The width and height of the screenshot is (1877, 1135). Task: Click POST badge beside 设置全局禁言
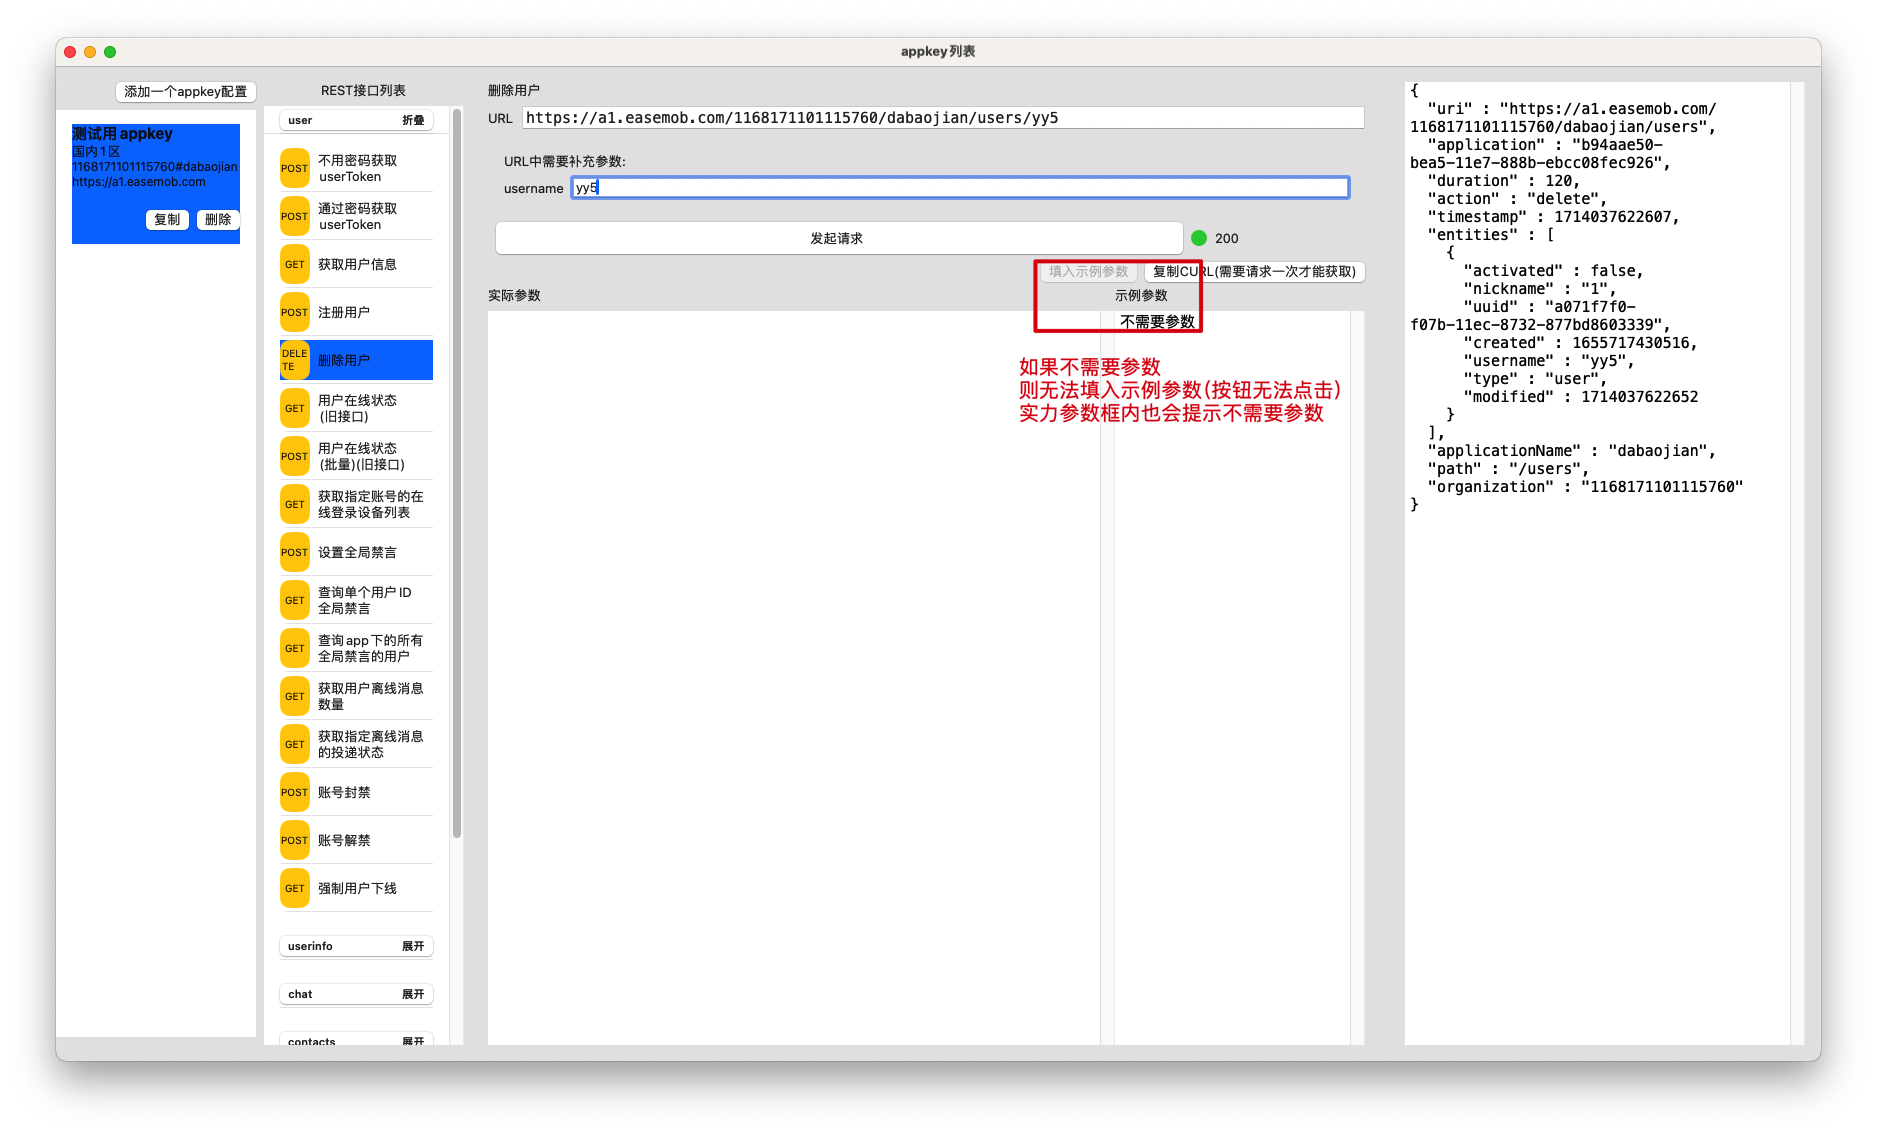(294, 552)
